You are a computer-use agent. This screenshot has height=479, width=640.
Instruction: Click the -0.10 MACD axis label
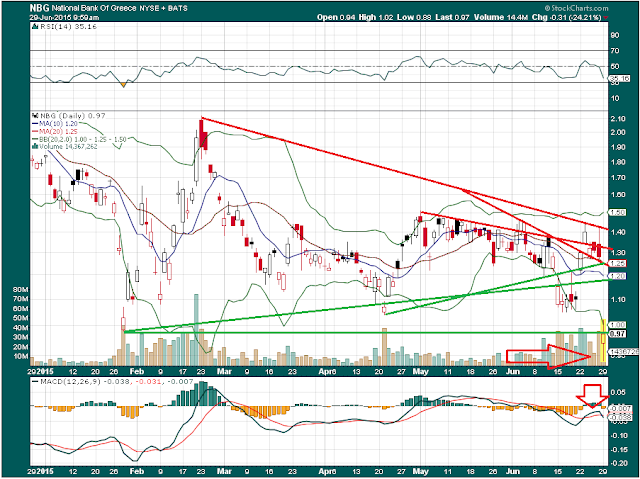617,435
